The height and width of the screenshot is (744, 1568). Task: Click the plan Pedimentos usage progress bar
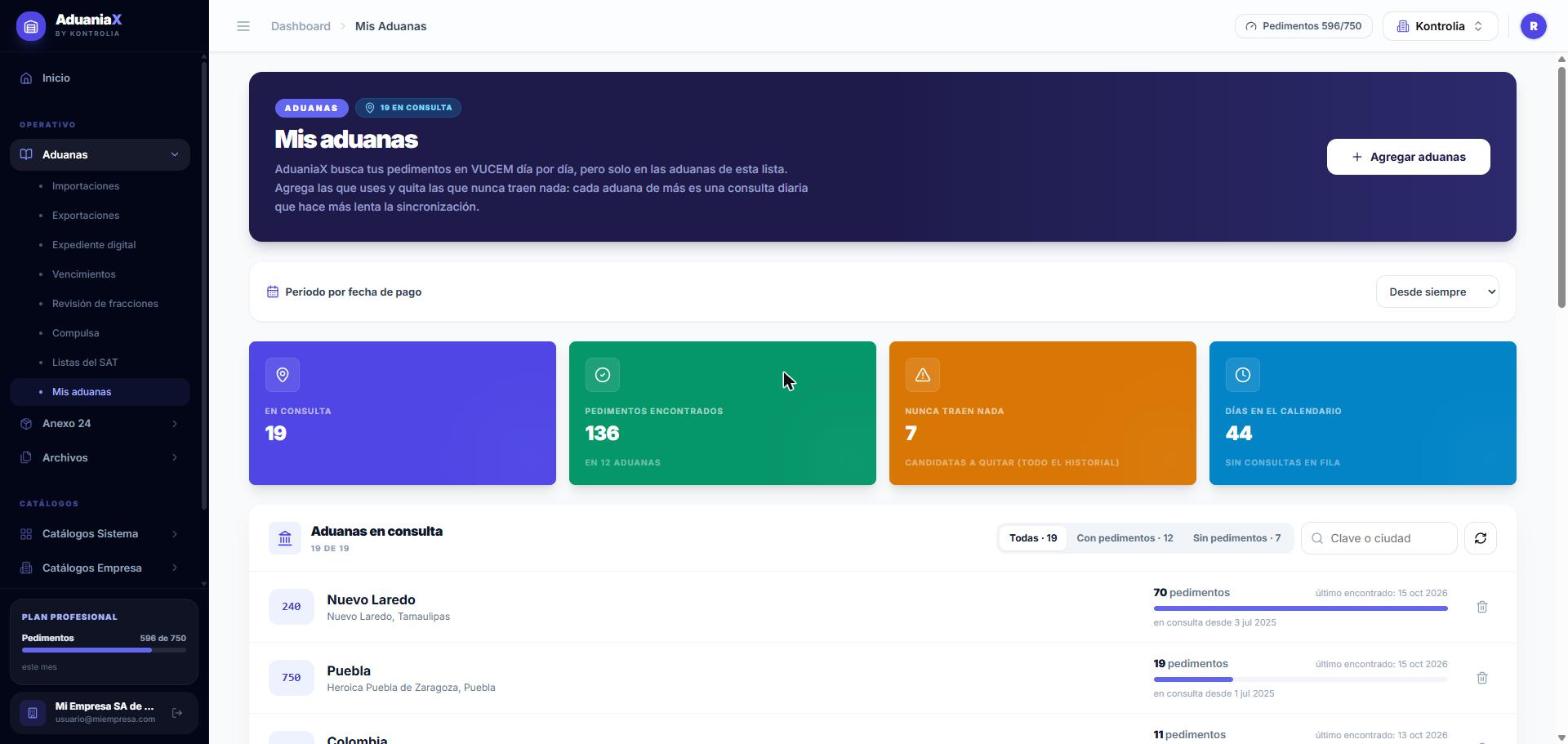(x=103, y=650)
